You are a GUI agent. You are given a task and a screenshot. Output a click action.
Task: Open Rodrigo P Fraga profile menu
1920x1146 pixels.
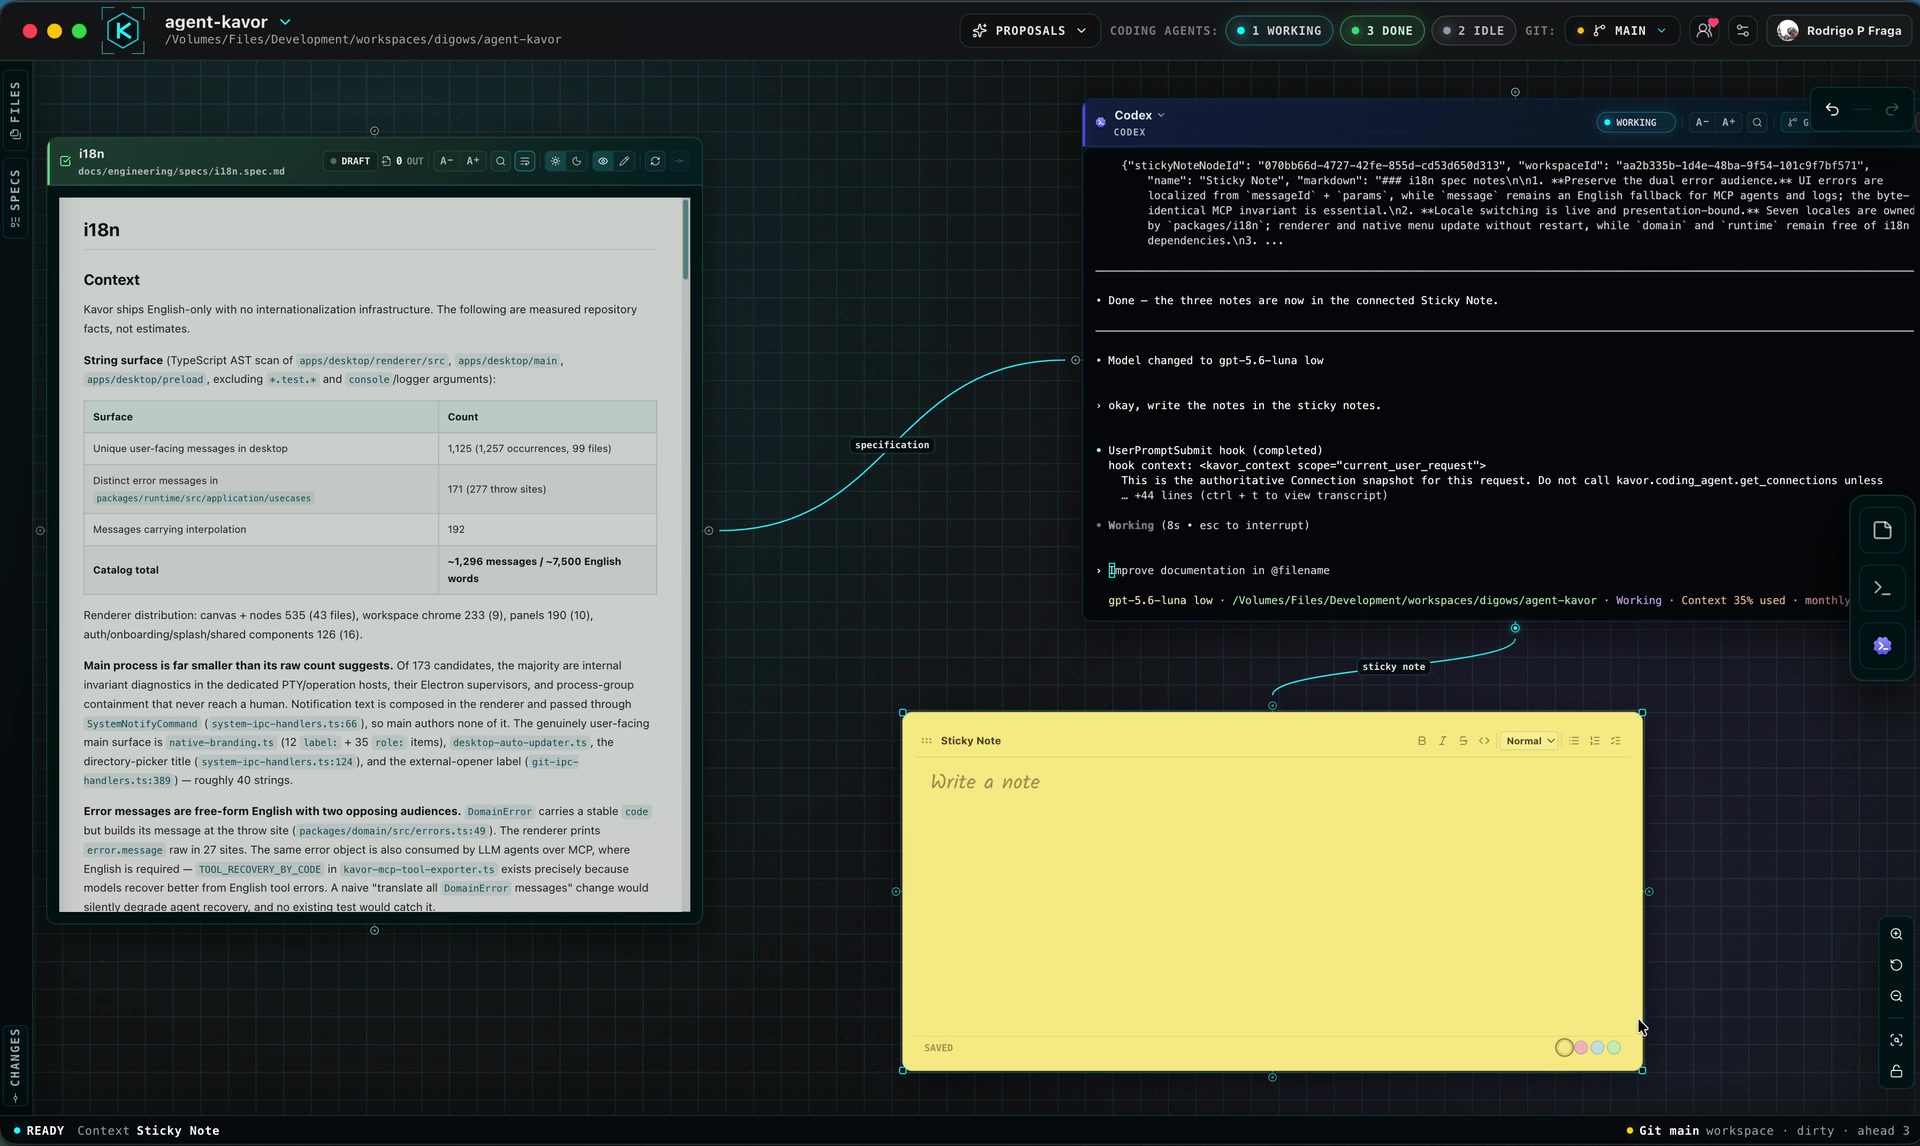click(1839, 31)
